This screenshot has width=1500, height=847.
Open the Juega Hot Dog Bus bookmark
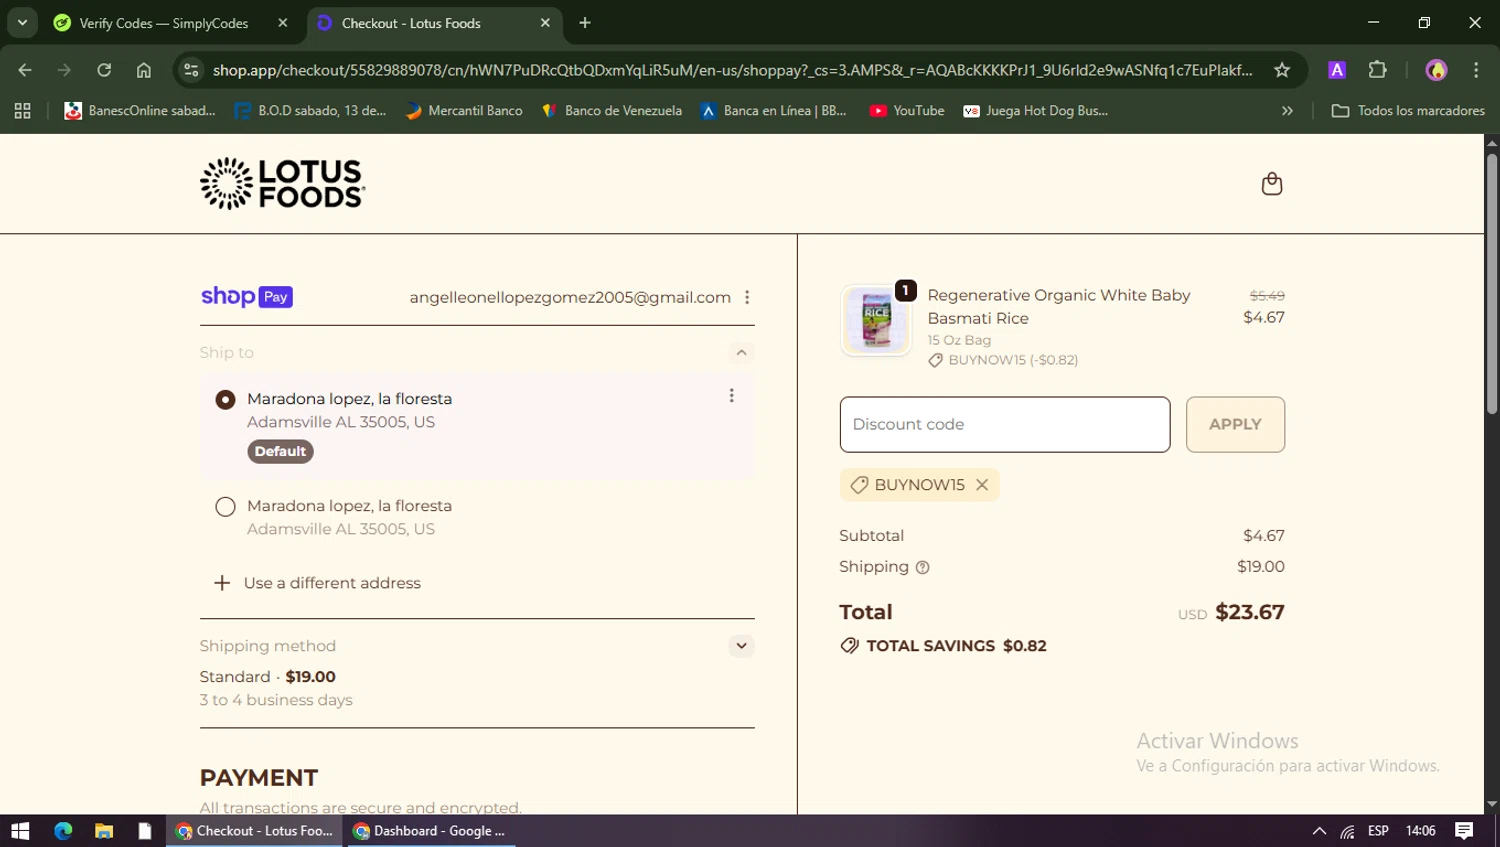click(1035, 111)
